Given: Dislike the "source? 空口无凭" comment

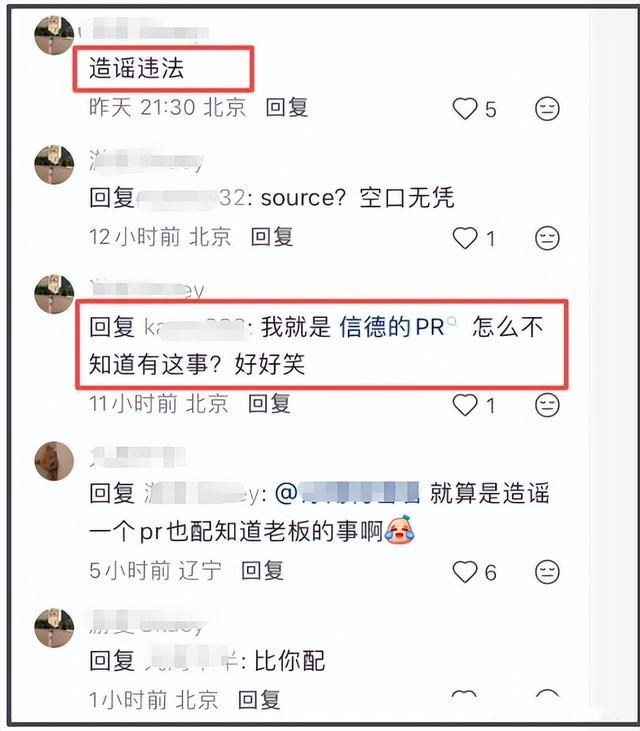Looking at the screenshot, I should click(547, 238).
